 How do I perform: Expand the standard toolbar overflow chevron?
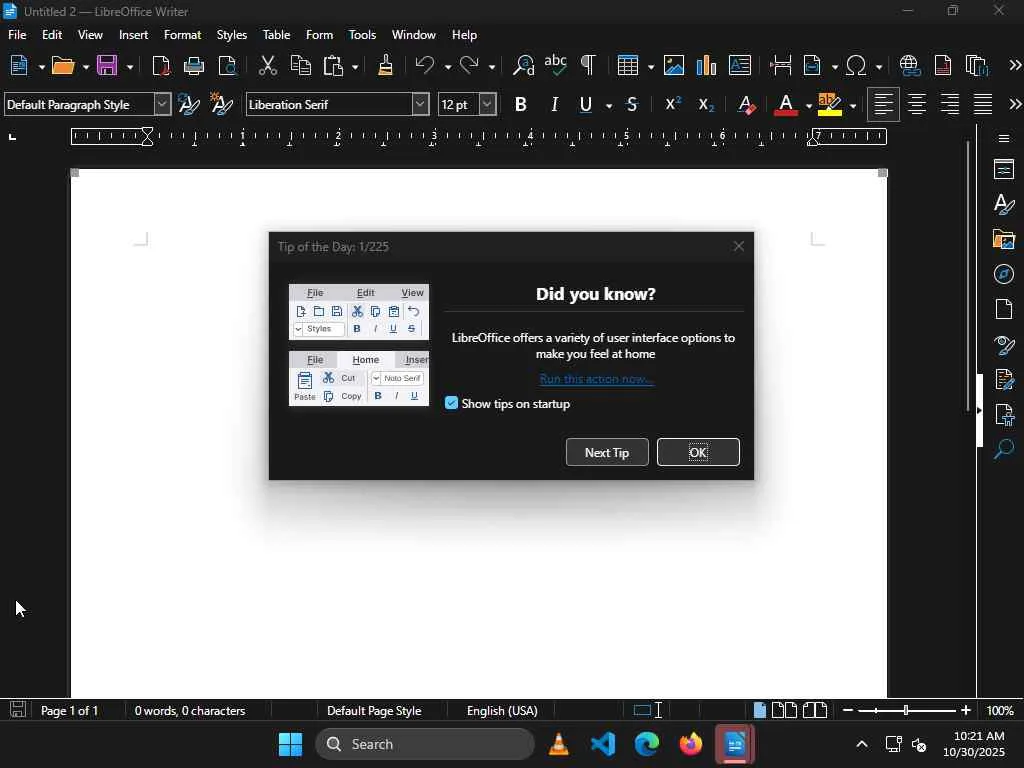(1015, 65)
